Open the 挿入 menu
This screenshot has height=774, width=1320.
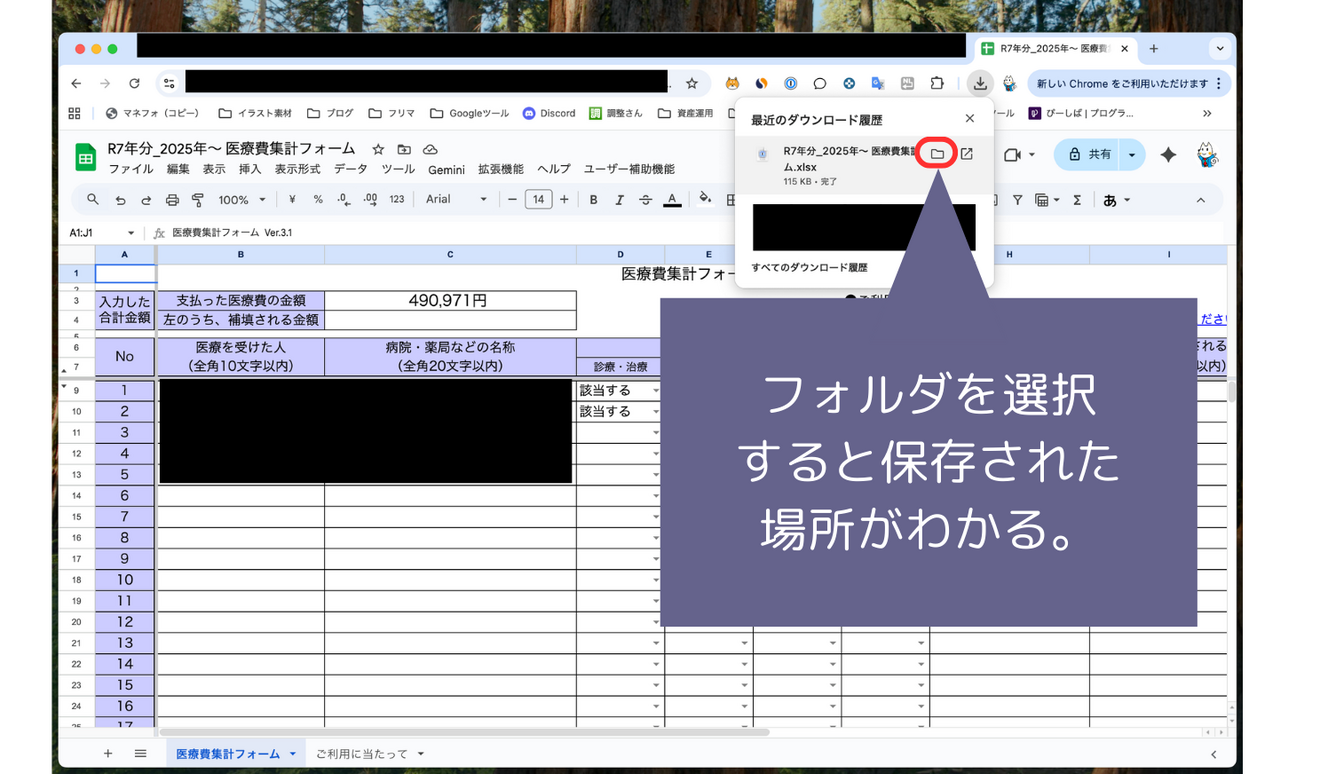250,169
